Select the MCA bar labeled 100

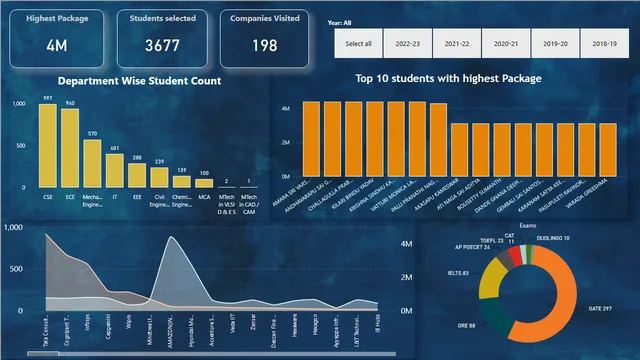pos(204,183)
